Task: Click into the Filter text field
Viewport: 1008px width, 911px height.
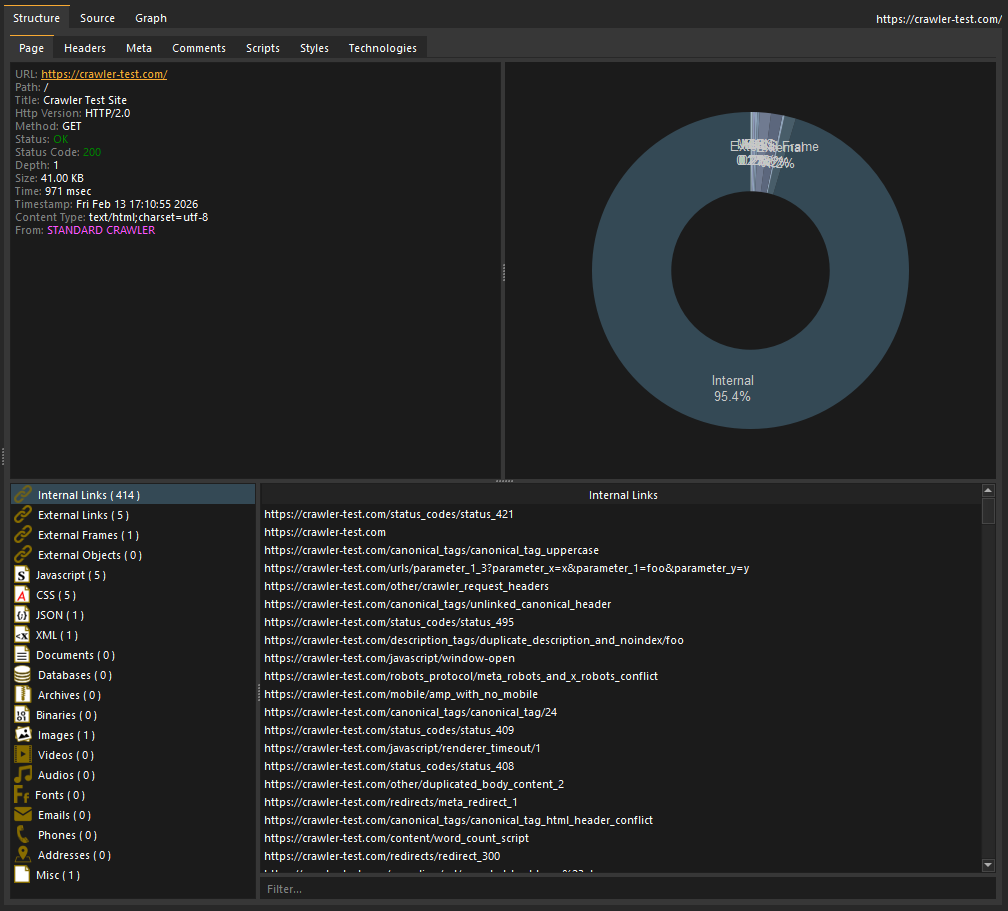Action: point(627,888)
